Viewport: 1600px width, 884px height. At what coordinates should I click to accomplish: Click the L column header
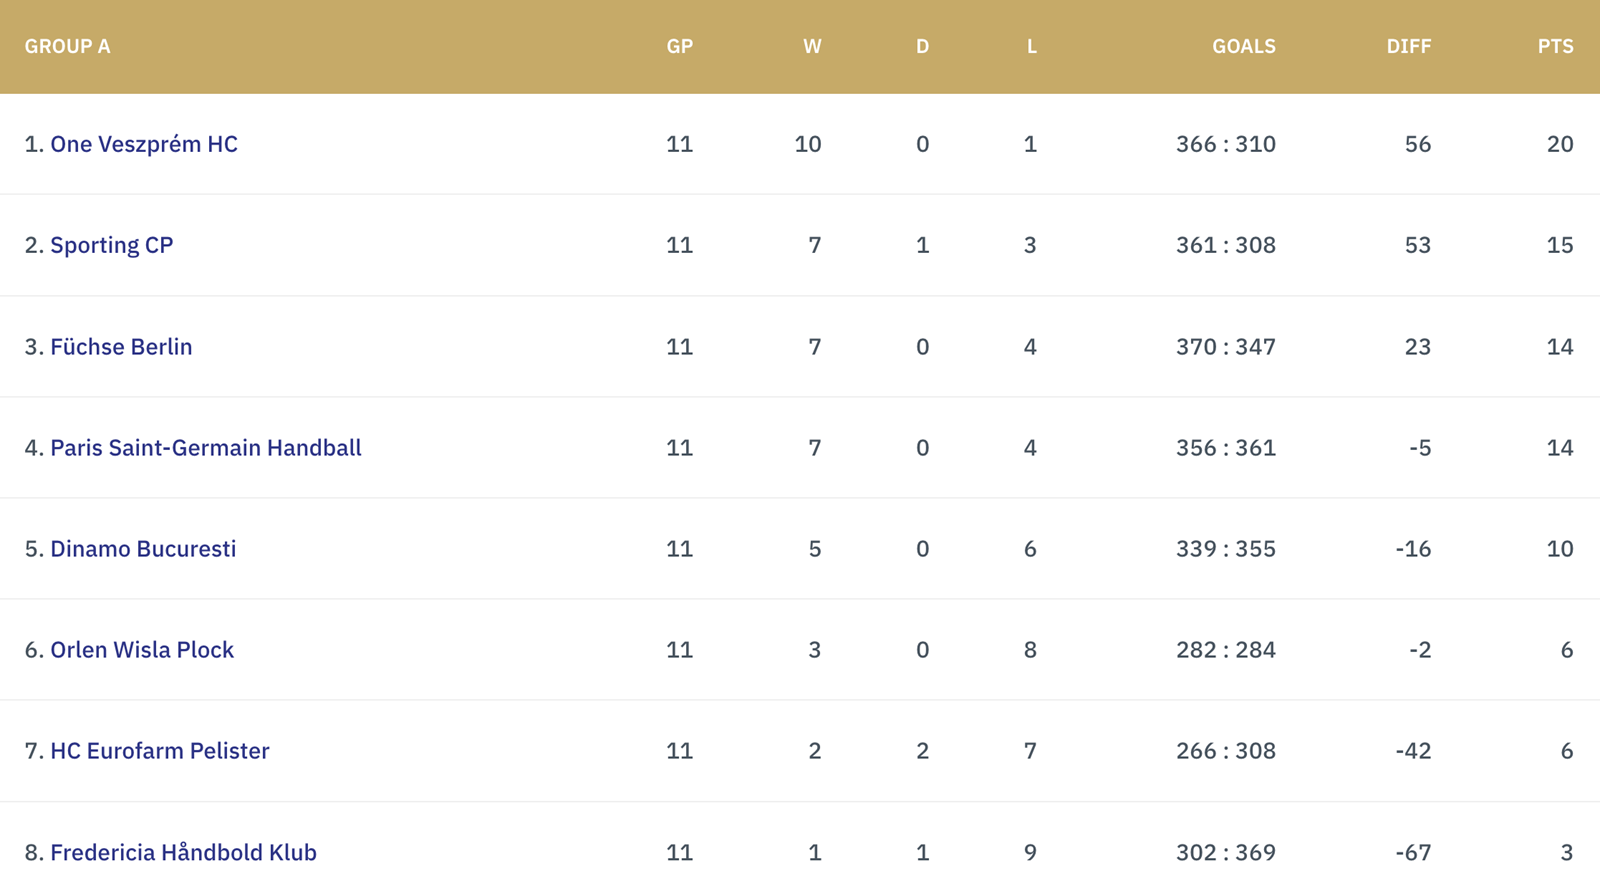click(x=1032, y=46)
